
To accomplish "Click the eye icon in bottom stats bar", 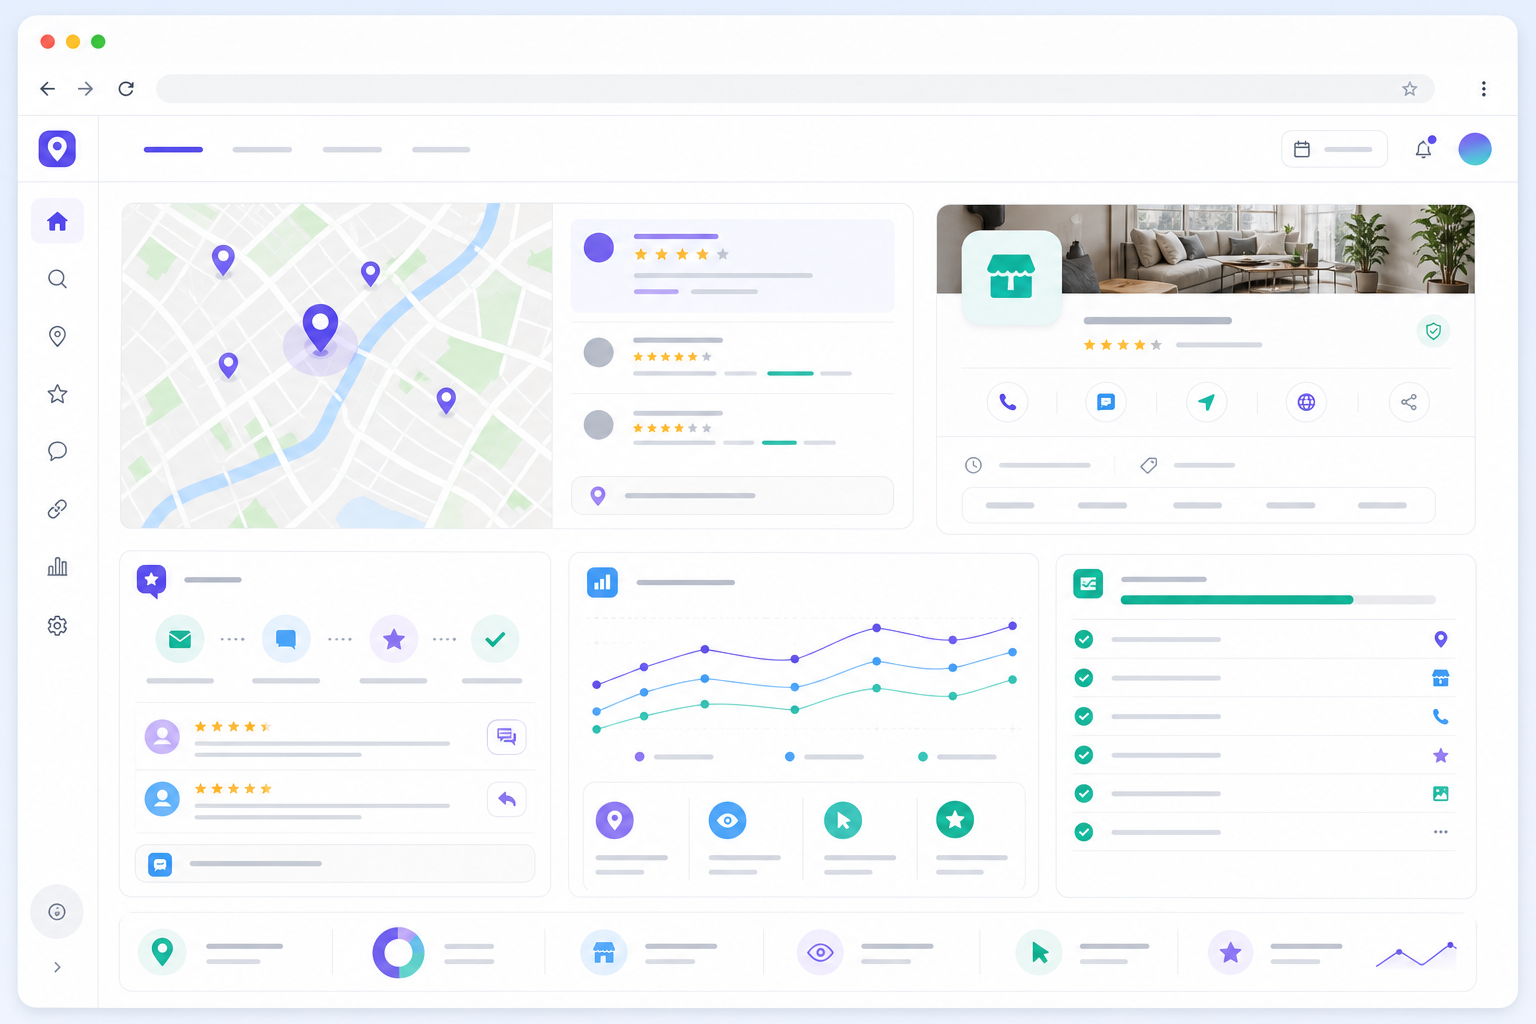I will 820,952.
